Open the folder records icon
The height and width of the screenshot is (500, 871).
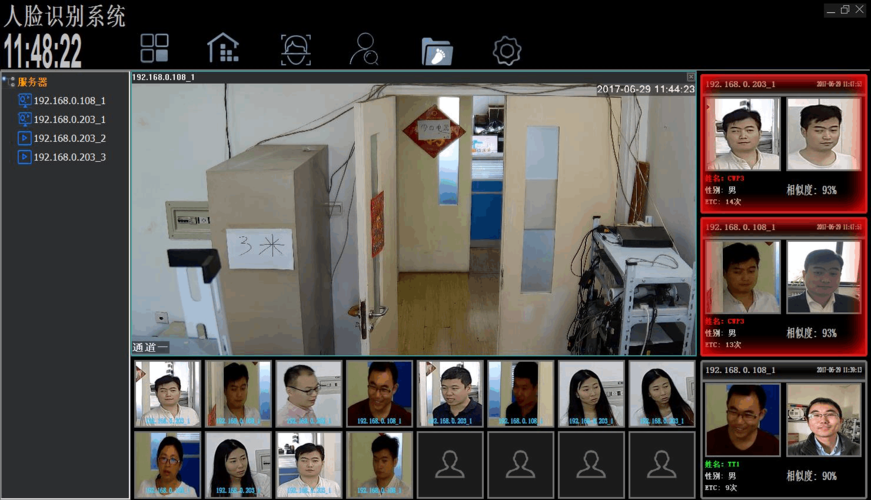pos(436,49)
